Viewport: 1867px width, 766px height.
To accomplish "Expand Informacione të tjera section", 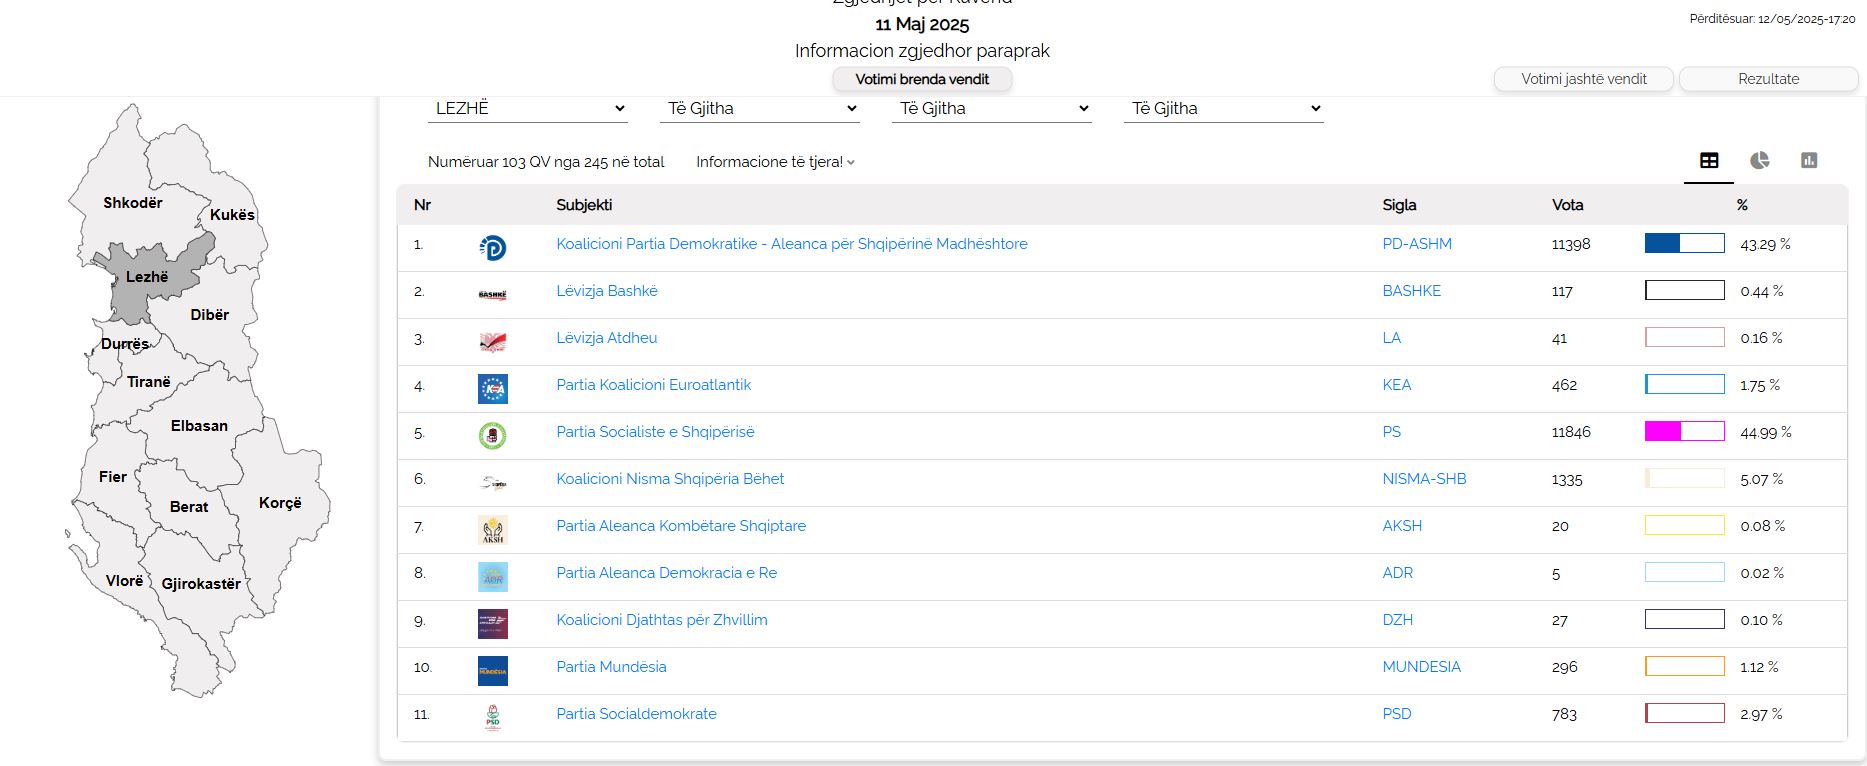I will pos(775,162).
